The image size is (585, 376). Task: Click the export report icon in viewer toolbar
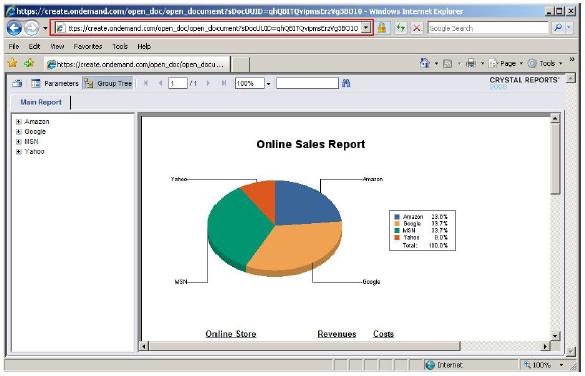(17, 84)
